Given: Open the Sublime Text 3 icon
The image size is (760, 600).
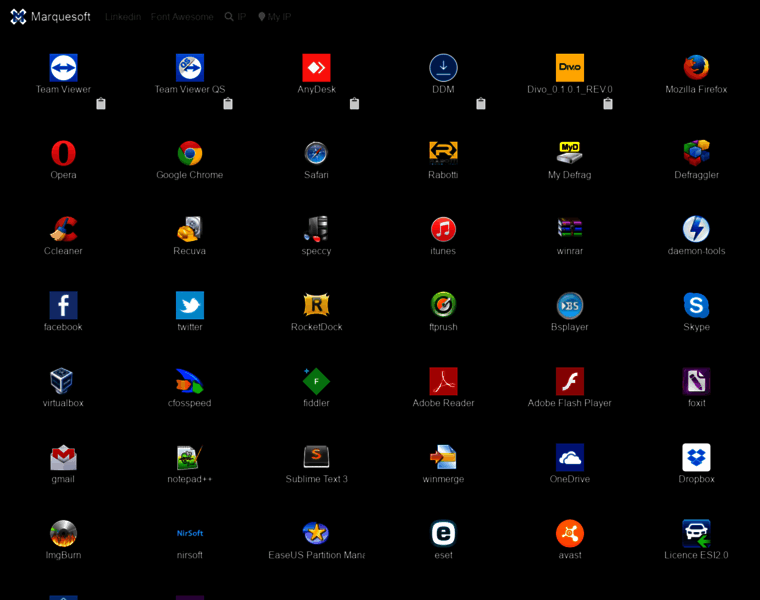Looking at the screenshot, I should 317,458.
